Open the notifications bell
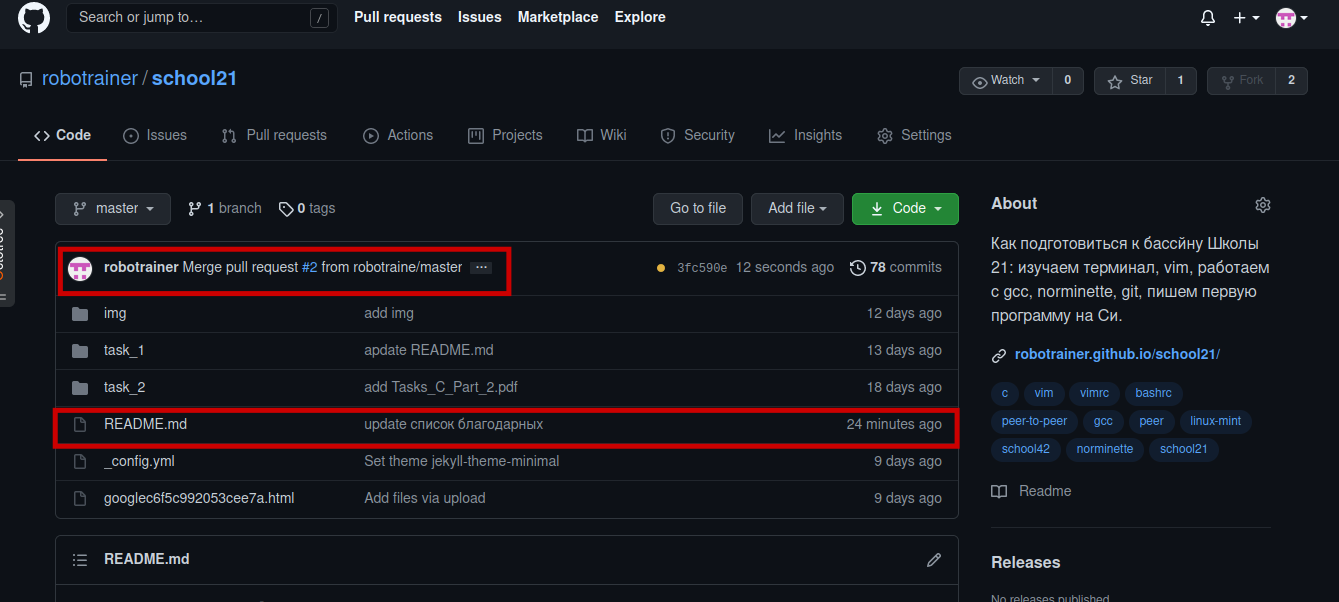This screenshot has height=602, width=1339. coord(1208,17)
